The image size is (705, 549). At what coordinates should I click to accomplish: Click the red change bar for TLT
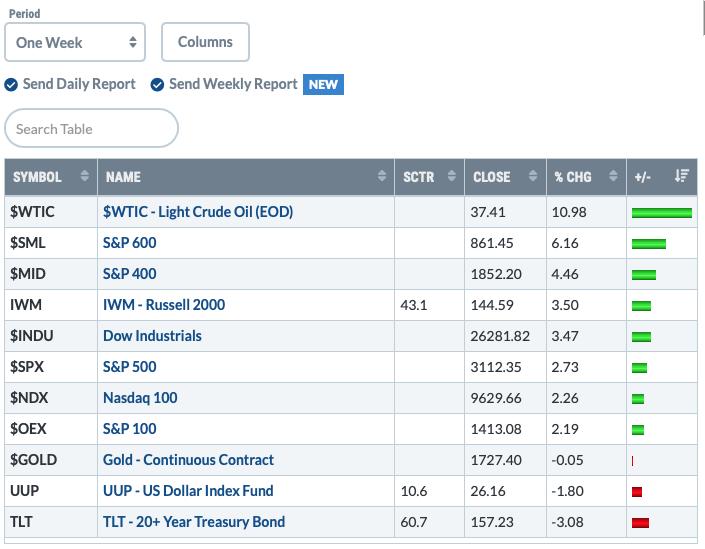tap(640, 523)
